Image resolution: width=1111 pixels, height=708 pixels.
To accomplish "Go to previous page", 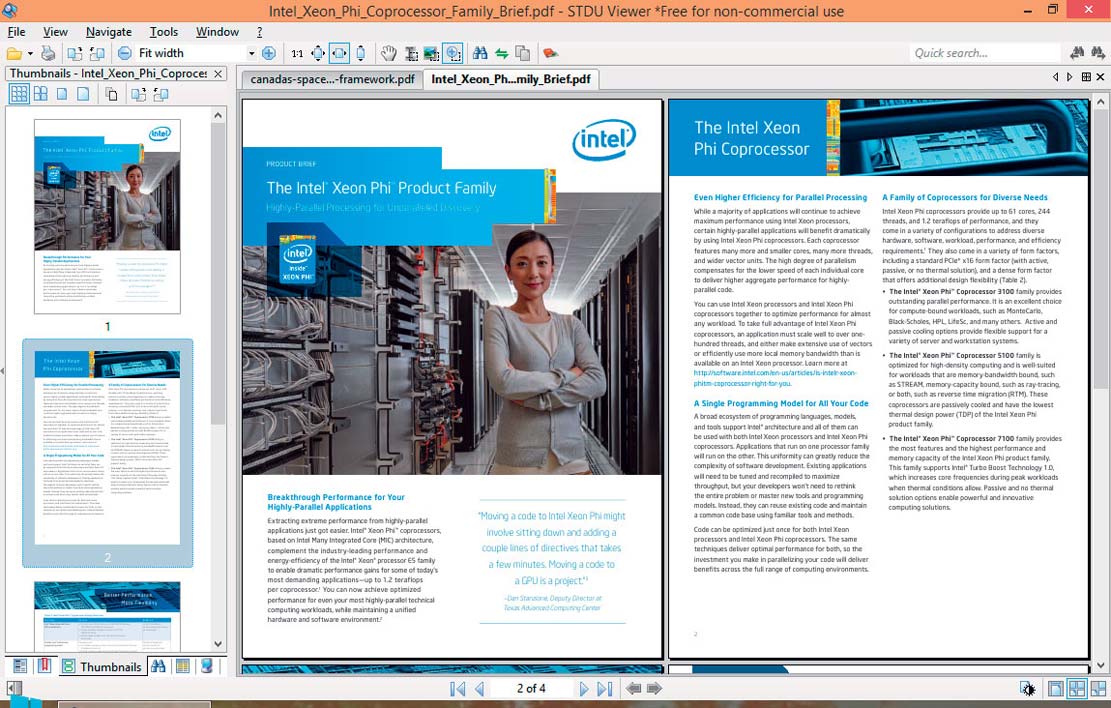I will coord(480,688).
